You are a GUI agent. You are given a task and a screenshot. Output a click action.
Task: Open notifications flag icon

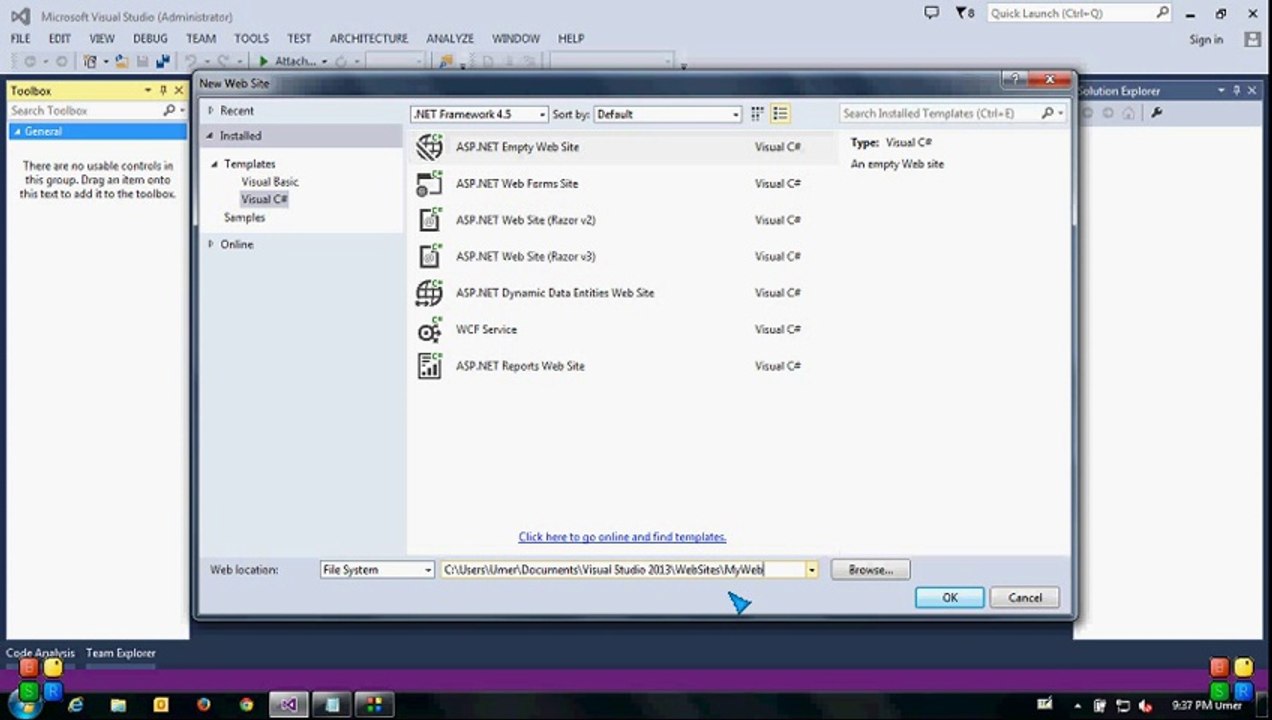965,13
